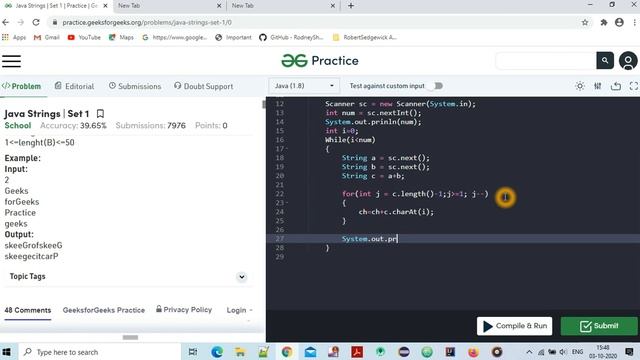
Task: Open the Java (1.8) language dropdown
Action: (x=304, y=86)
